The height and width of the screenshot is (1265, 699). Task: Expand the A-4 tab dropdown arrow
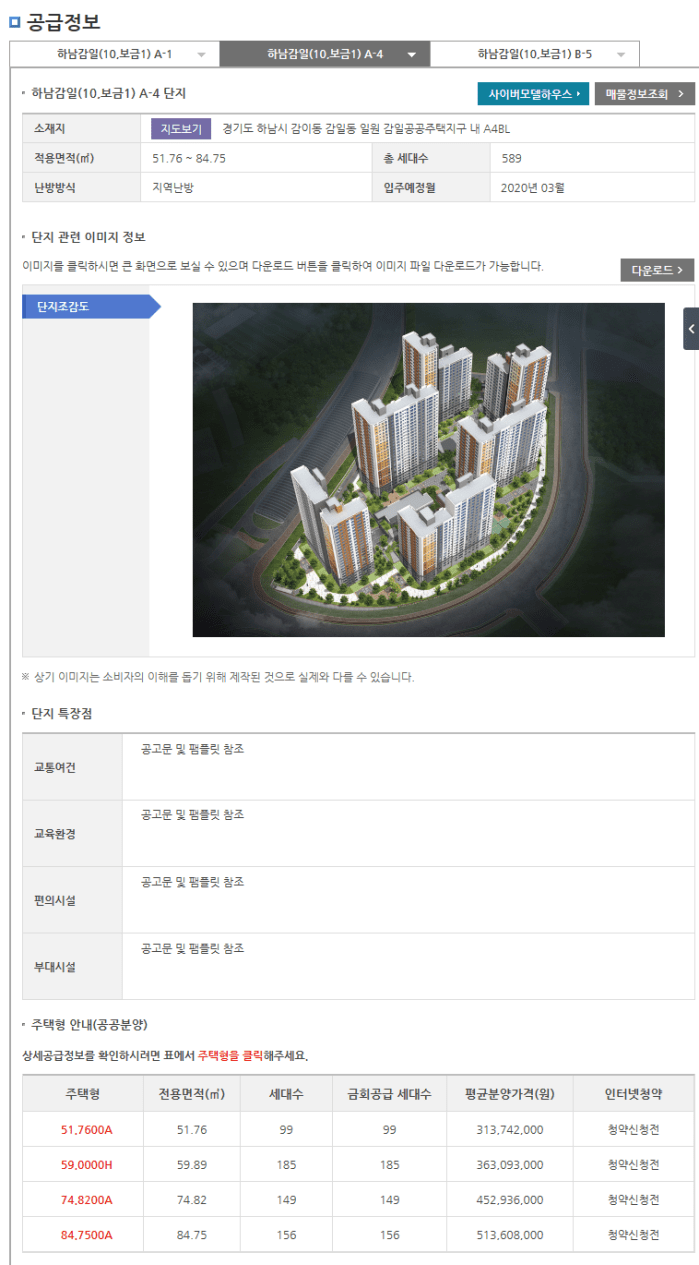click(x=411, y=55)
